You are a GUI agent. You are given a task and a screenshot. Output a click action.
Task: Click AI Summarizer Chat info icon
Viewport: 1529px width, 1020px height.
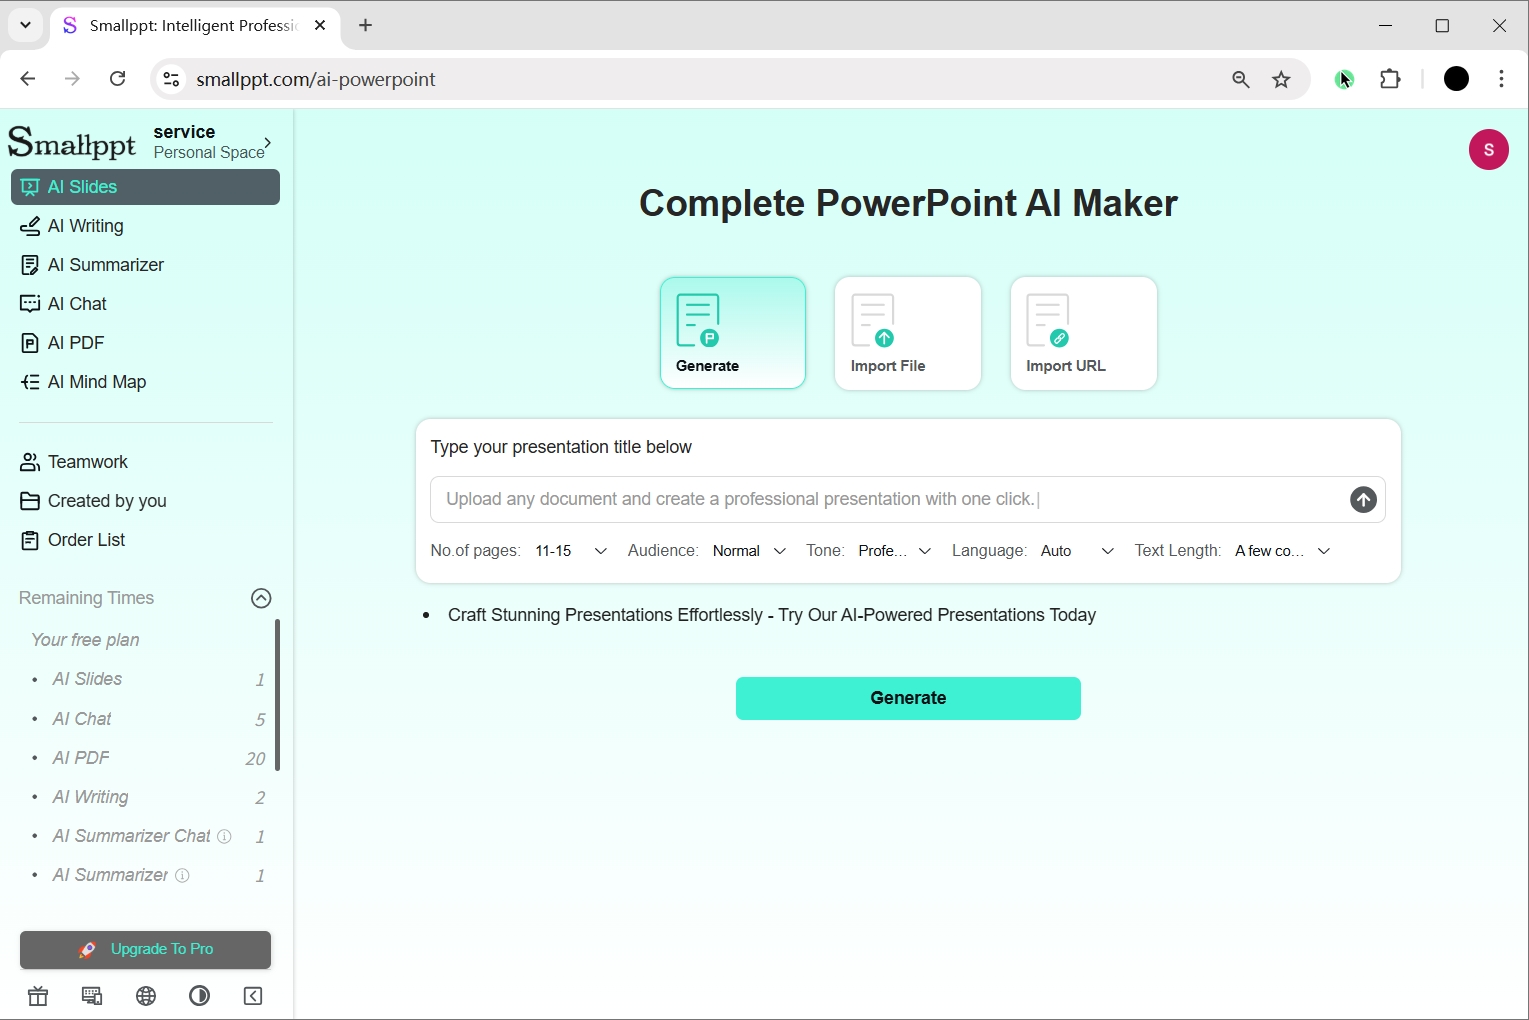224,837
